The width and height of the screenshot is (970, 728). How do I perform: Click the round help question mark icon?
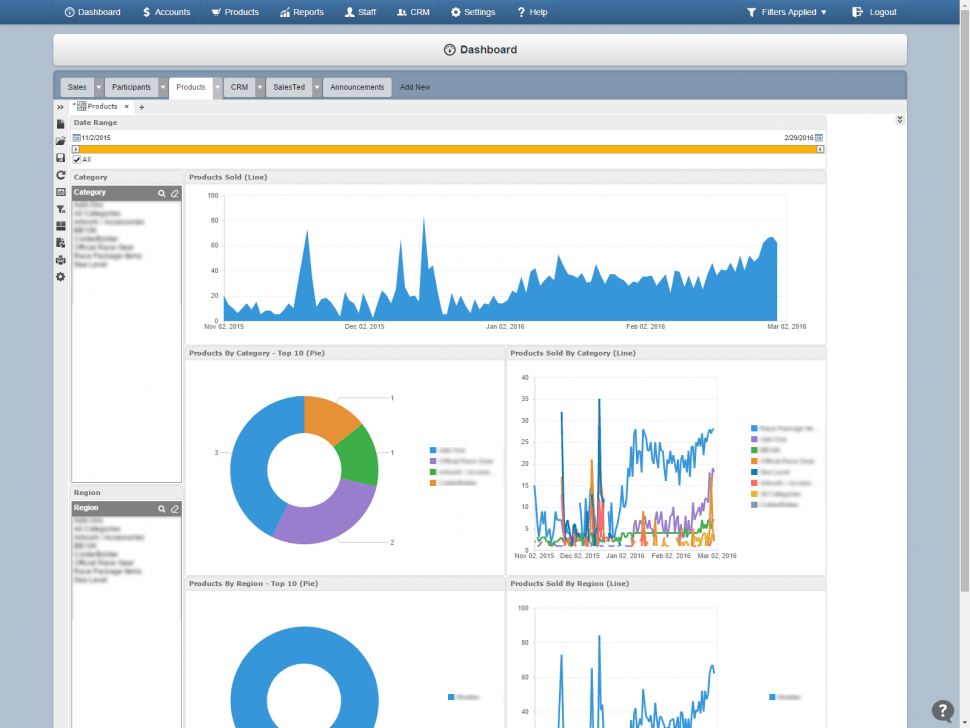(x=943, y=711)
